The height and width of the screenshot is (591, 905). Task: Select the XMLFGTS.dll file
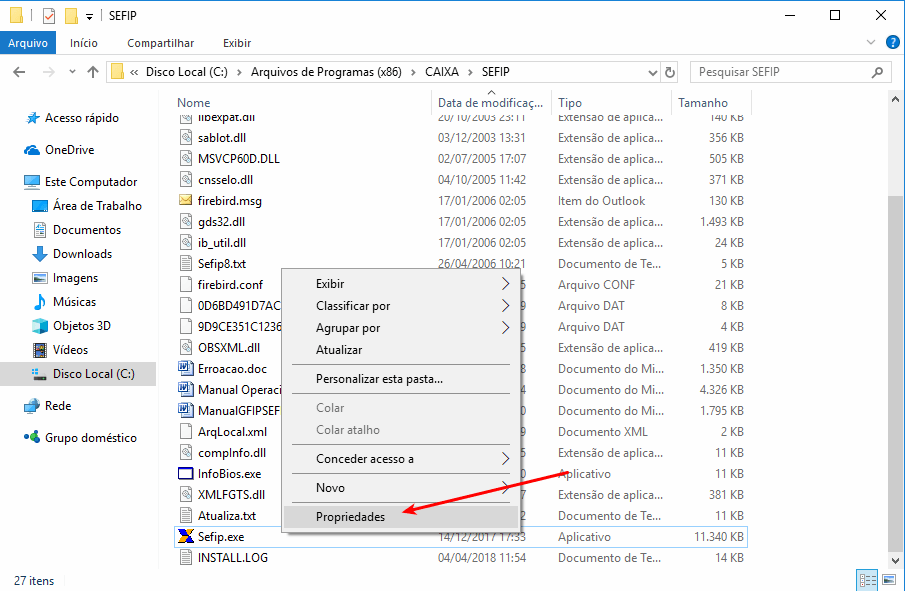pyautogui.click(x=231, y=495)
